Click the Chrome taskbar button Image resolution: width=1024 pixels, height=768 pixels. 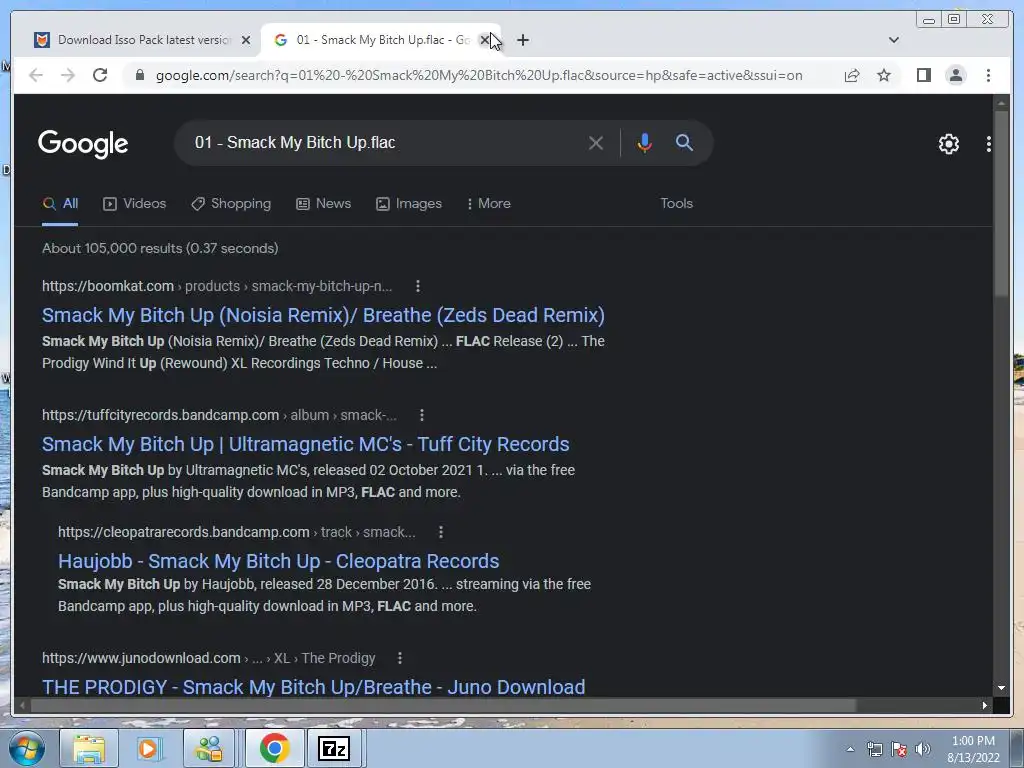[274, 748]
